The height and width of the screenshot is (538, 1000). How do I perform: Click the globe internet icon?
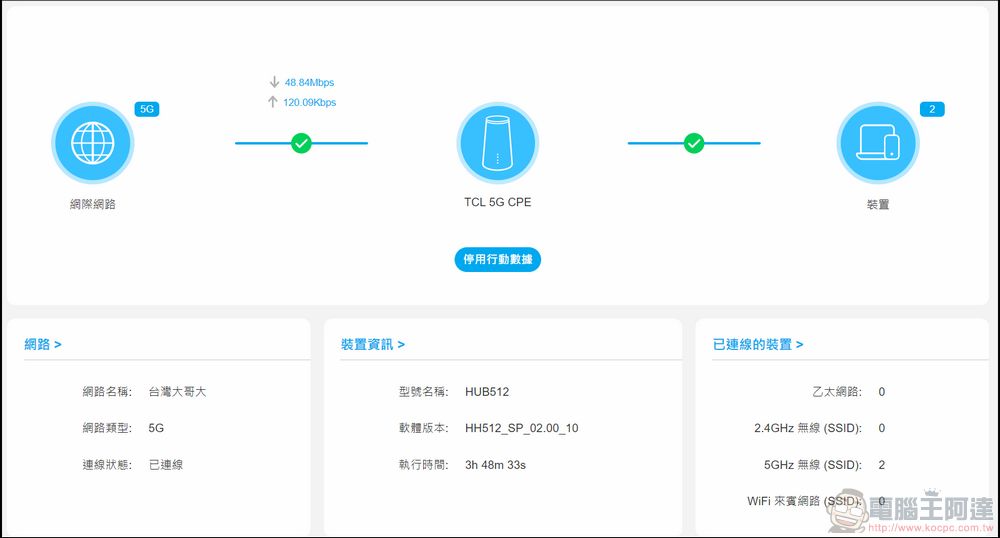tap(92, 143)
